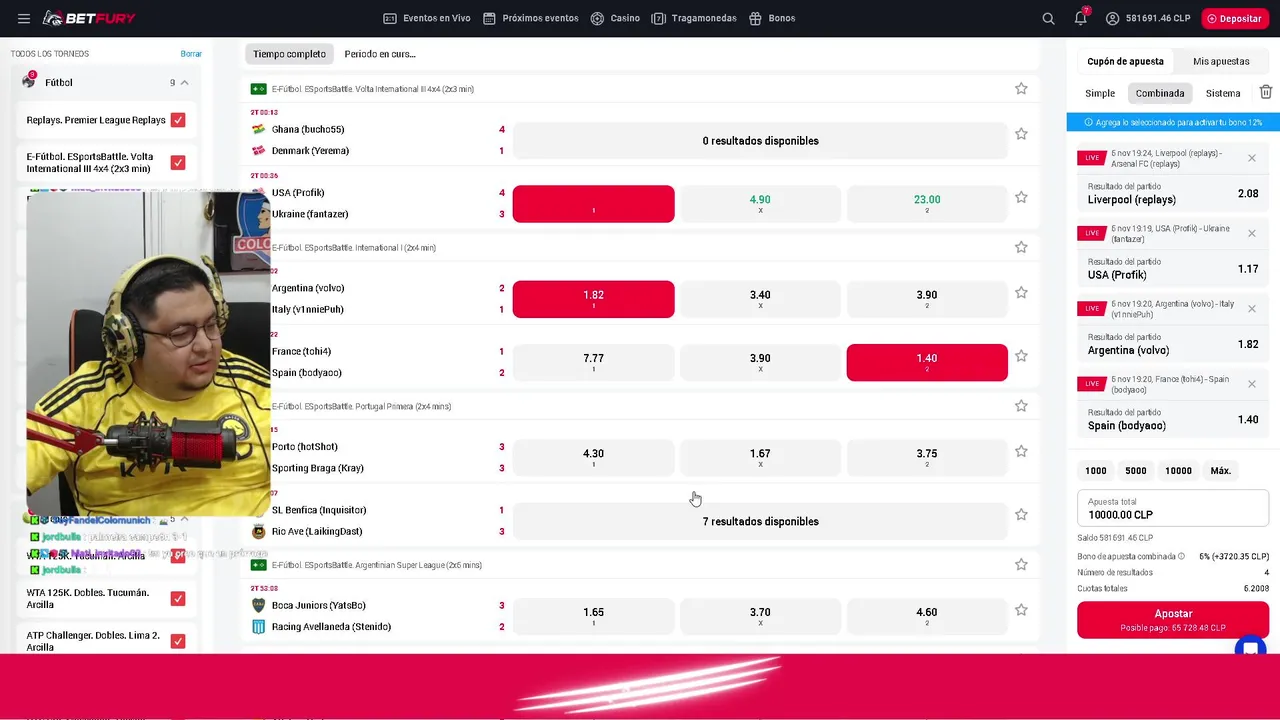The width and height of the screenshot is (1280, 720).
Task: Go to Casino section
Action: point(615,18)
